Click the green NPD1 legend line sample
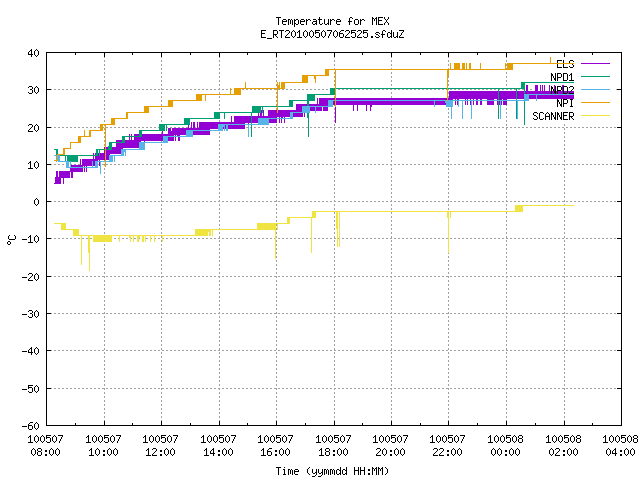The image size is (640, 480). coord(595,76)
